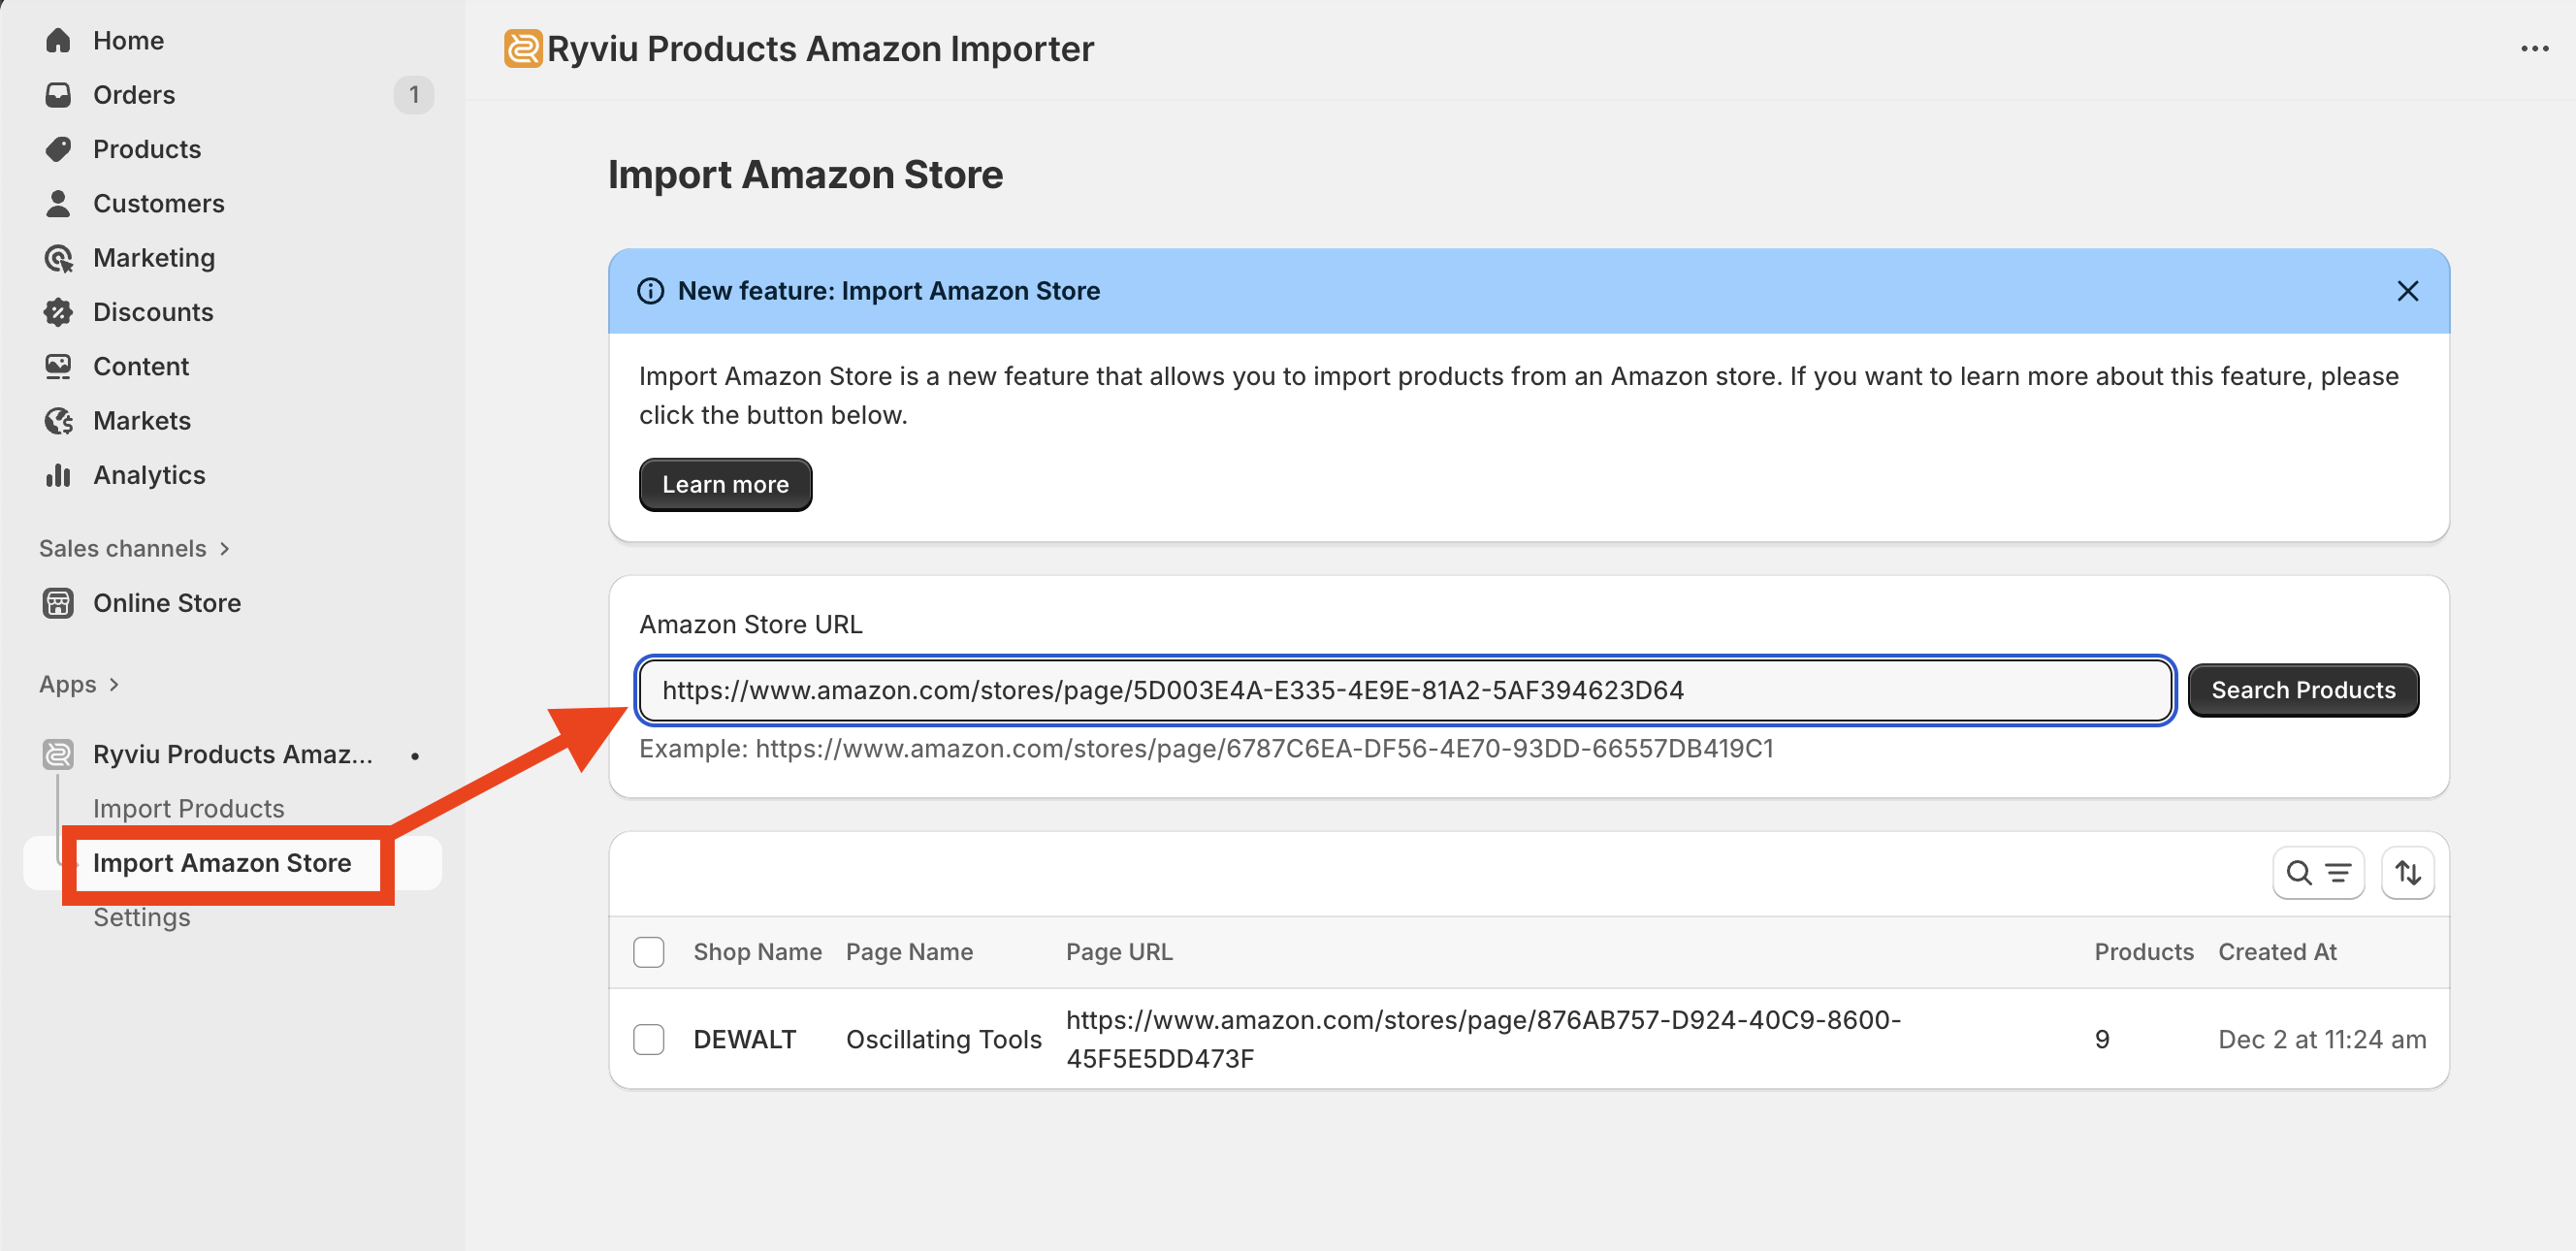Focus the Amazon Store URL field

[1404, 690]
